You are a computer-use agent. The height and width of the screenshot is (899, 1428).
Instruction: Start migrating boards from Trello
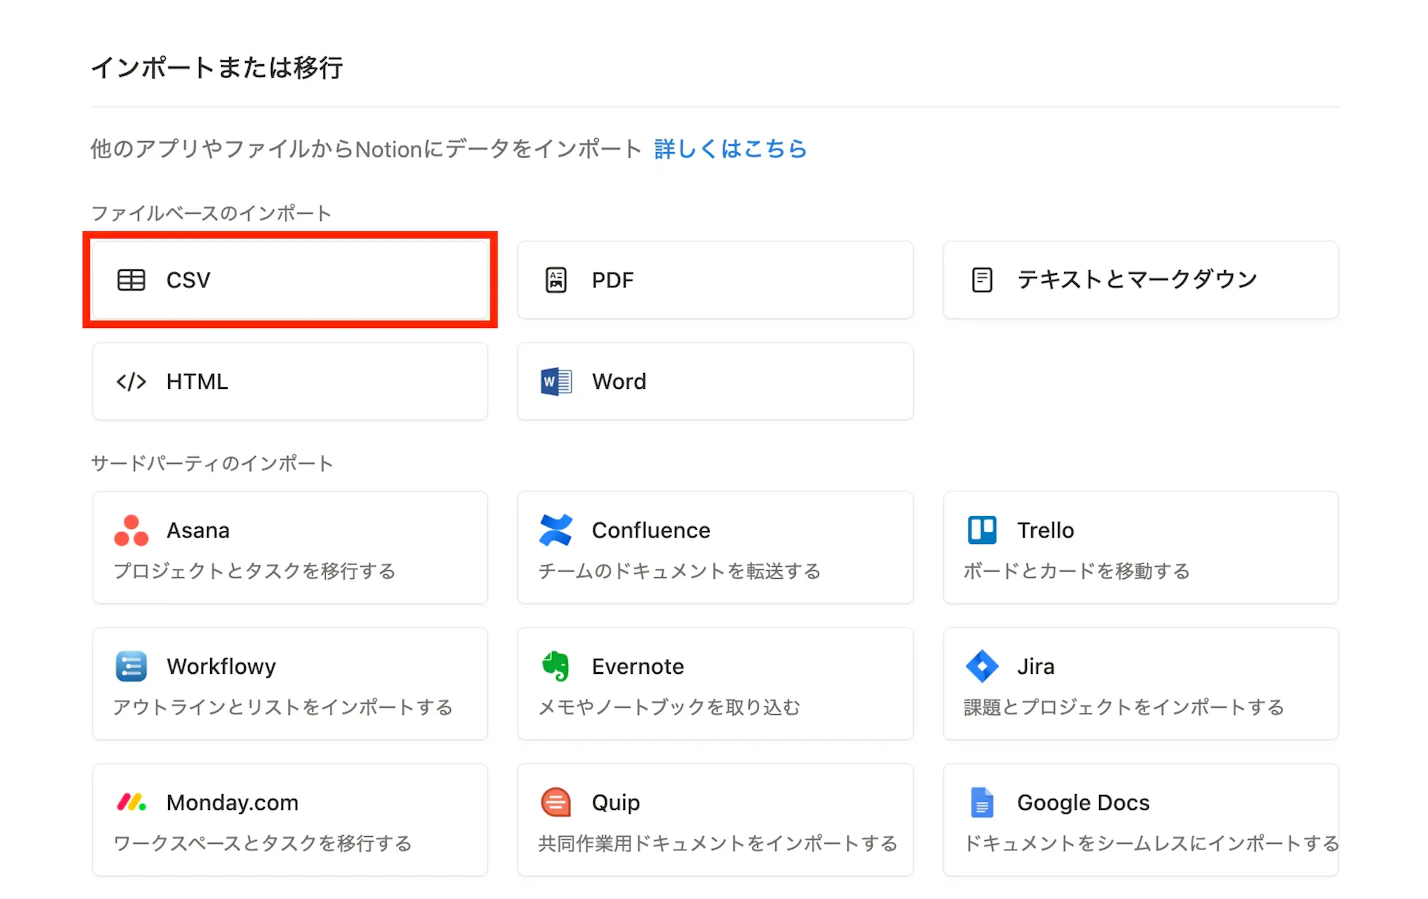coord(1140,547)
